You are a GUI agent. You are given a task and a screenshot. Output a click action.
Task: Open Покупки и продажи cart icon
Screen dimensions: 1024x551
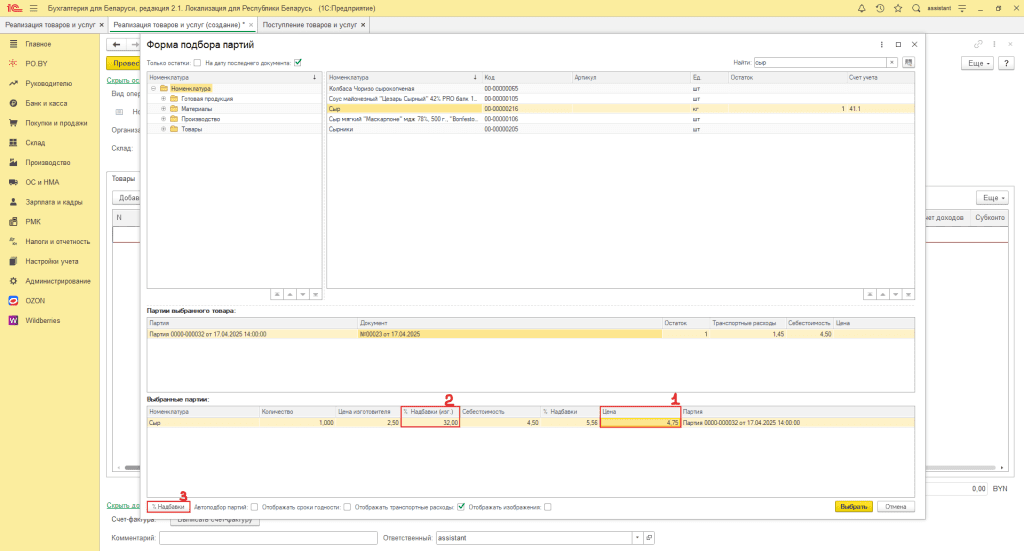(x=13, y=123)
